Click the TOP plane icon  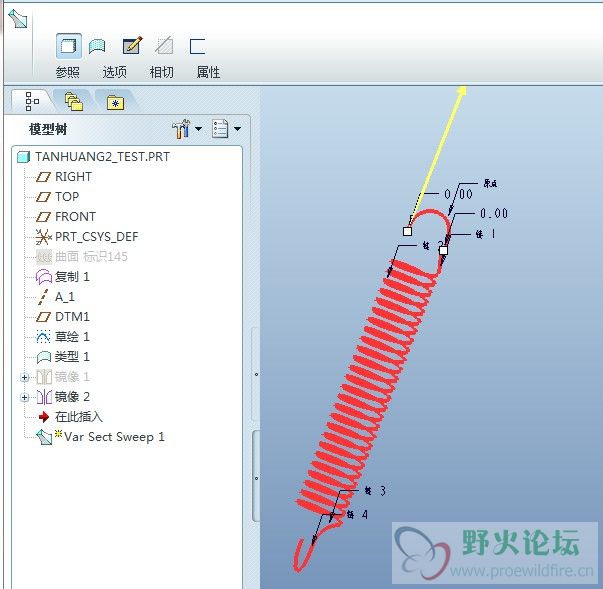click(x=43, y=197)
